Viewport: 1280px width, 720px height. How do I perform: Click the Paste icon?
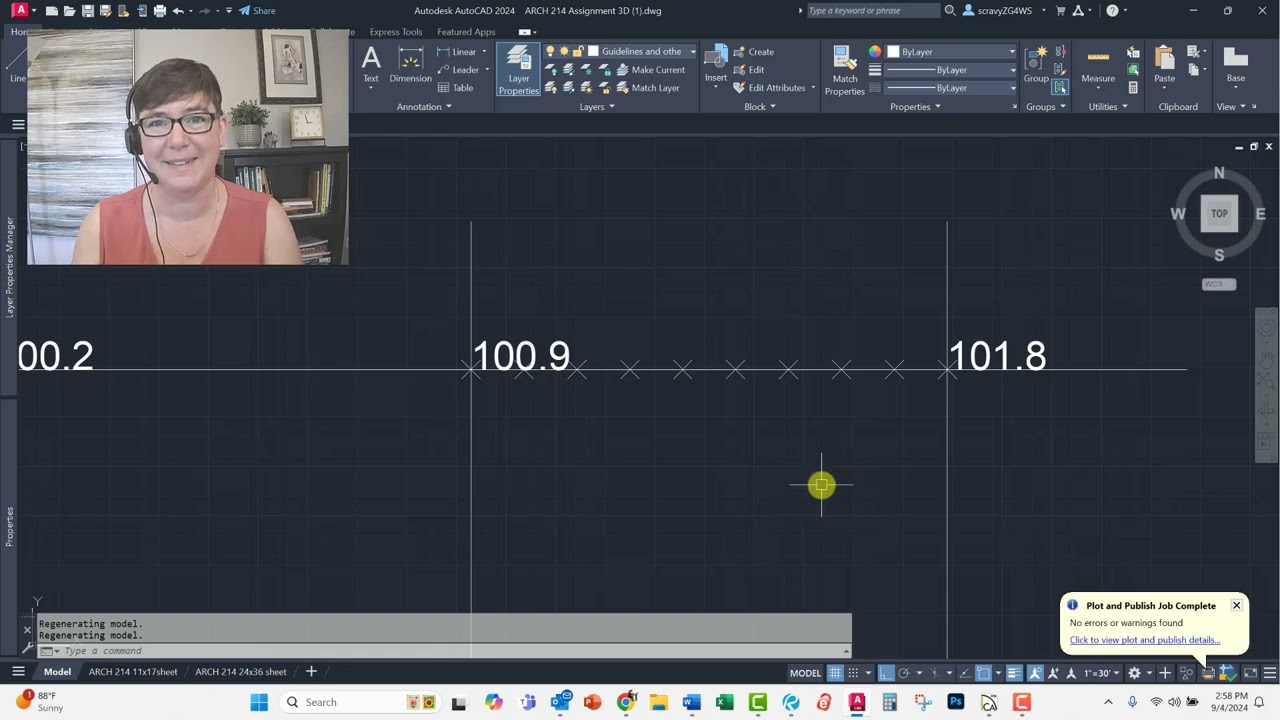[1164, 58]
